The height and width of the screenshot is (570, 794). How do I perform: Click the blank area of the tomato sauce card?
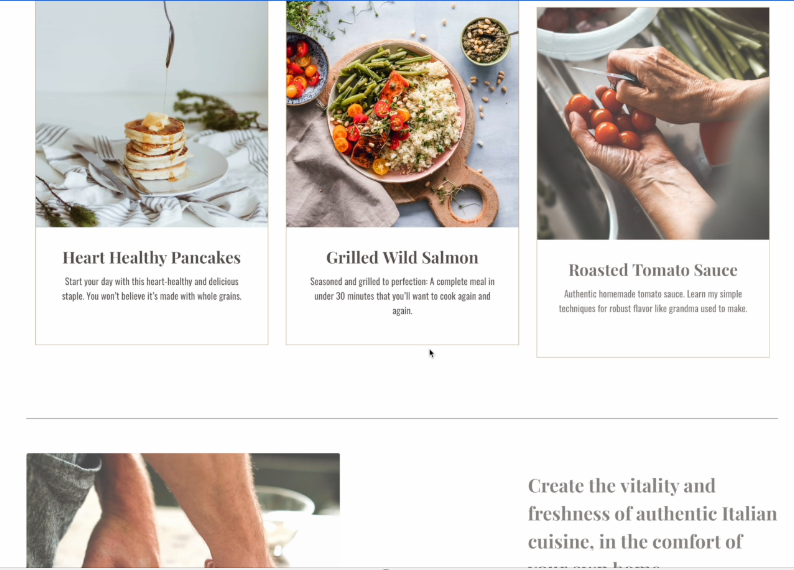653,337
